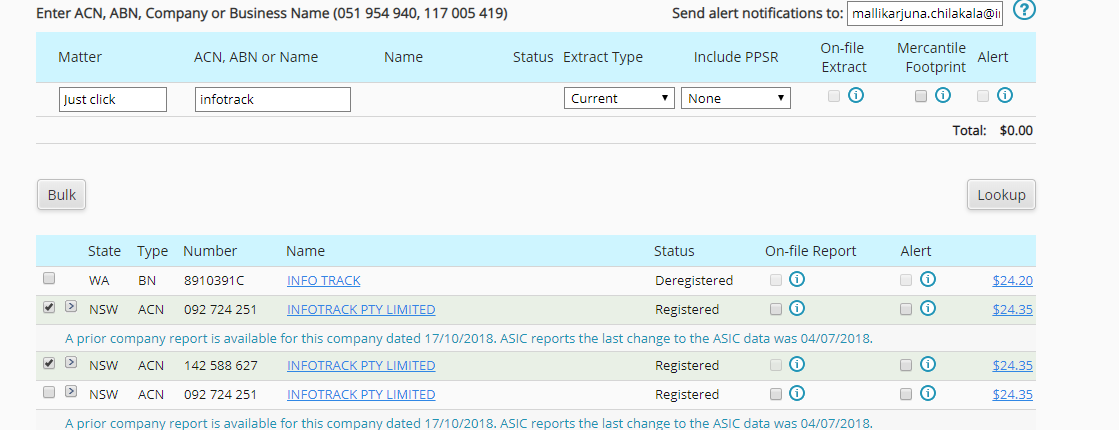Click the Deregistered status text

pos(694,281)
